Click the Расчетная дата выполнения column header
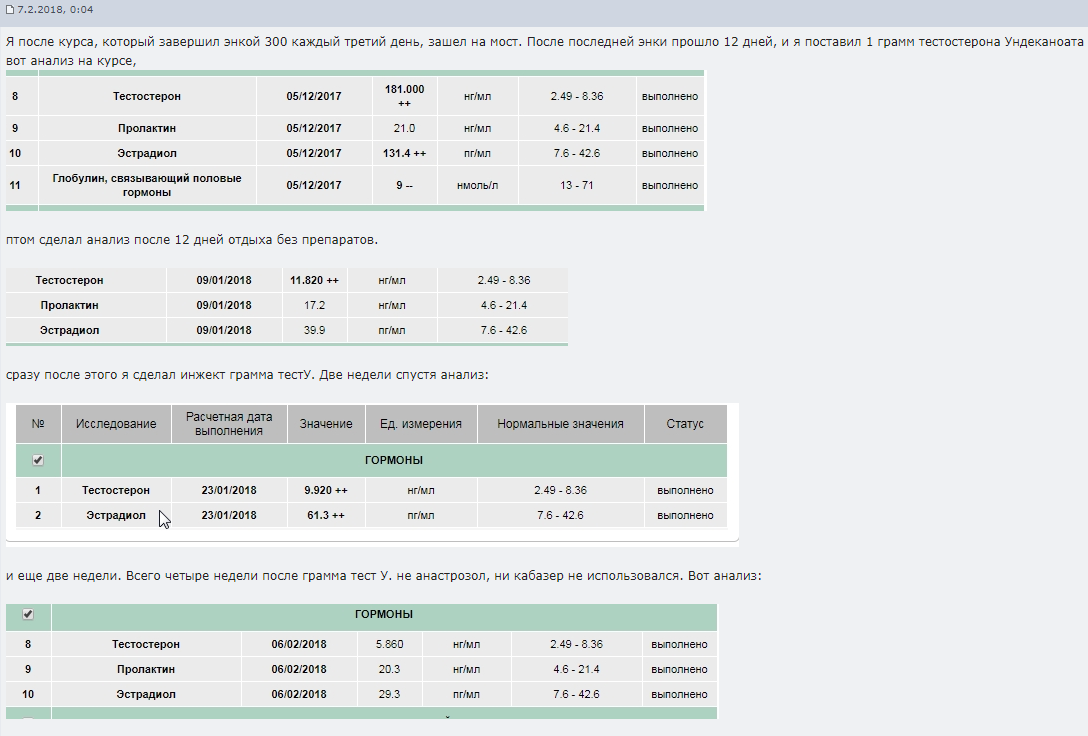 229,424
